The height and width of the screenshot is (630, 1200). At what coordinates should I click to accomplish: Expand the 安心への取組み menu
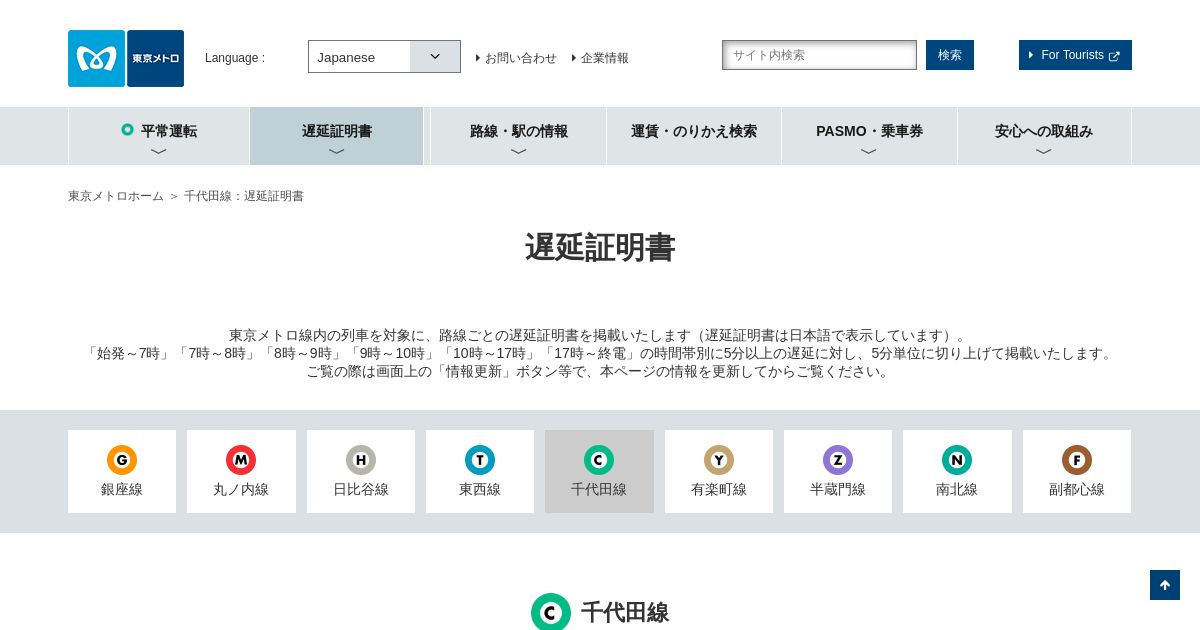point(1044,136)
